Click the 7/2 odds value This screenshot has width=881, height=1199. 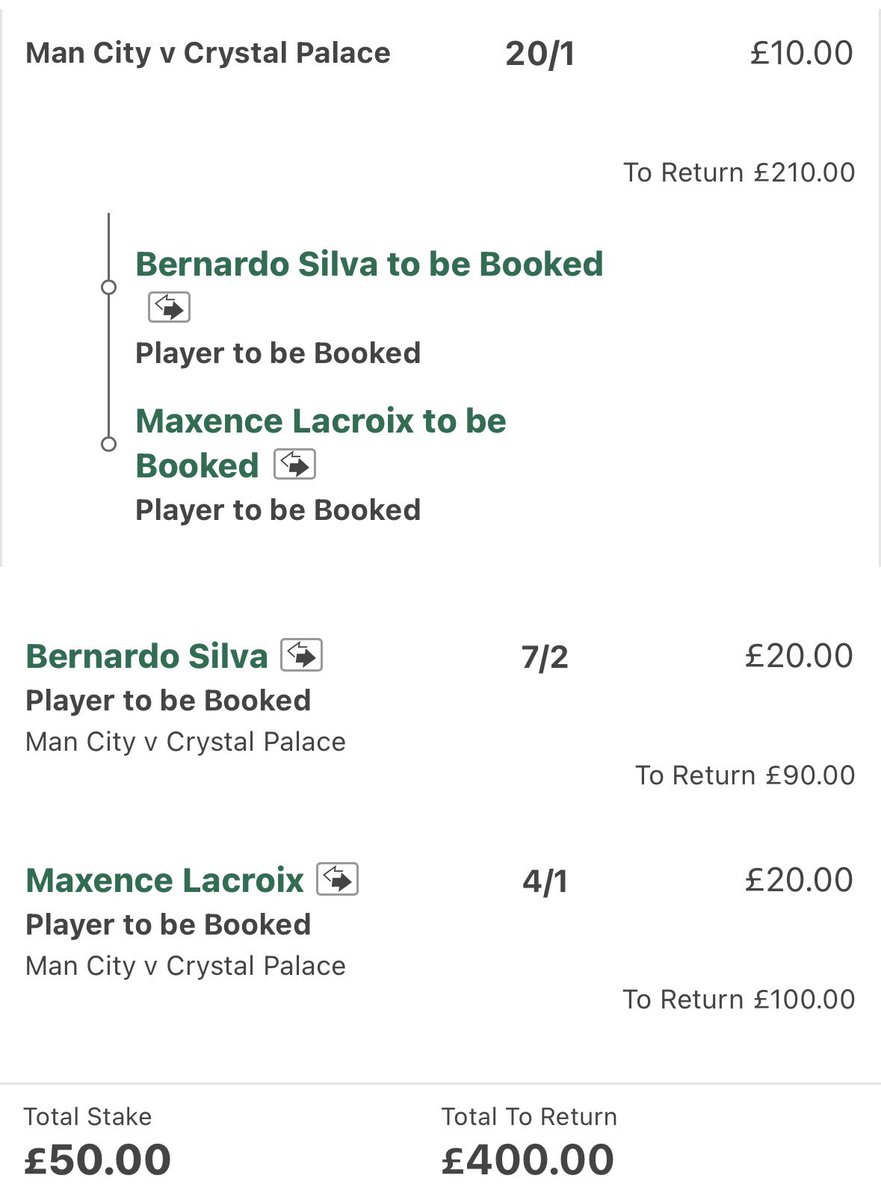pos(545,657)
